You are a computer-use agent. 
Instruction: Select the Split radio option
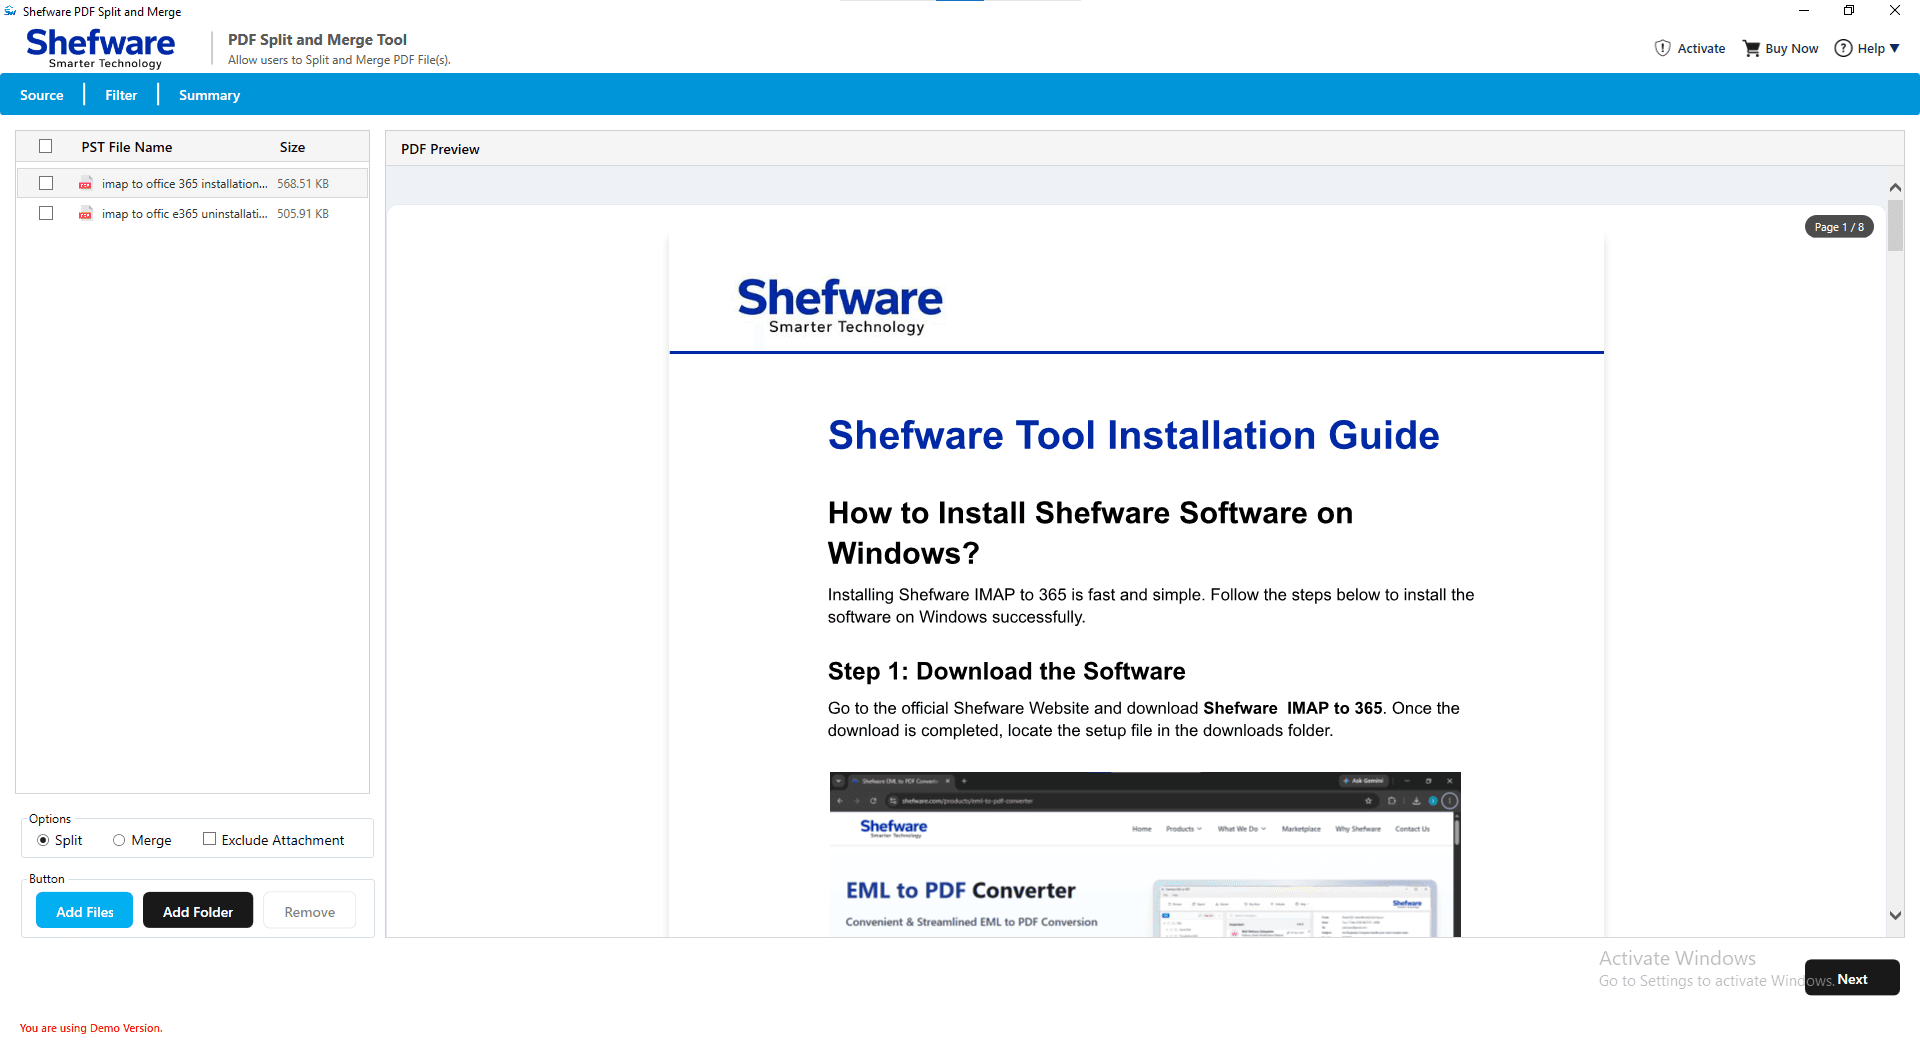click(x=43, y=840)
